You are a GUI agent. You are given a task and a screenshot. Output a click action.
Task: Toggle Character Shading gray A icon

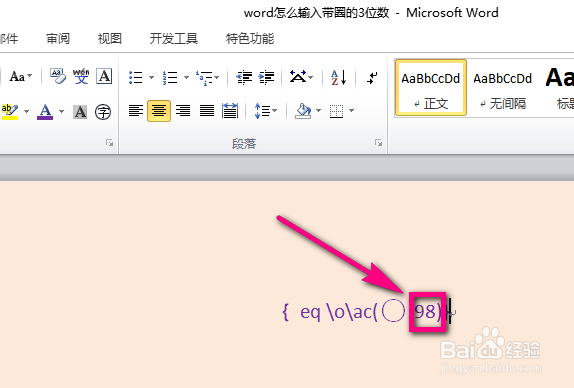(x=80, y=112)
